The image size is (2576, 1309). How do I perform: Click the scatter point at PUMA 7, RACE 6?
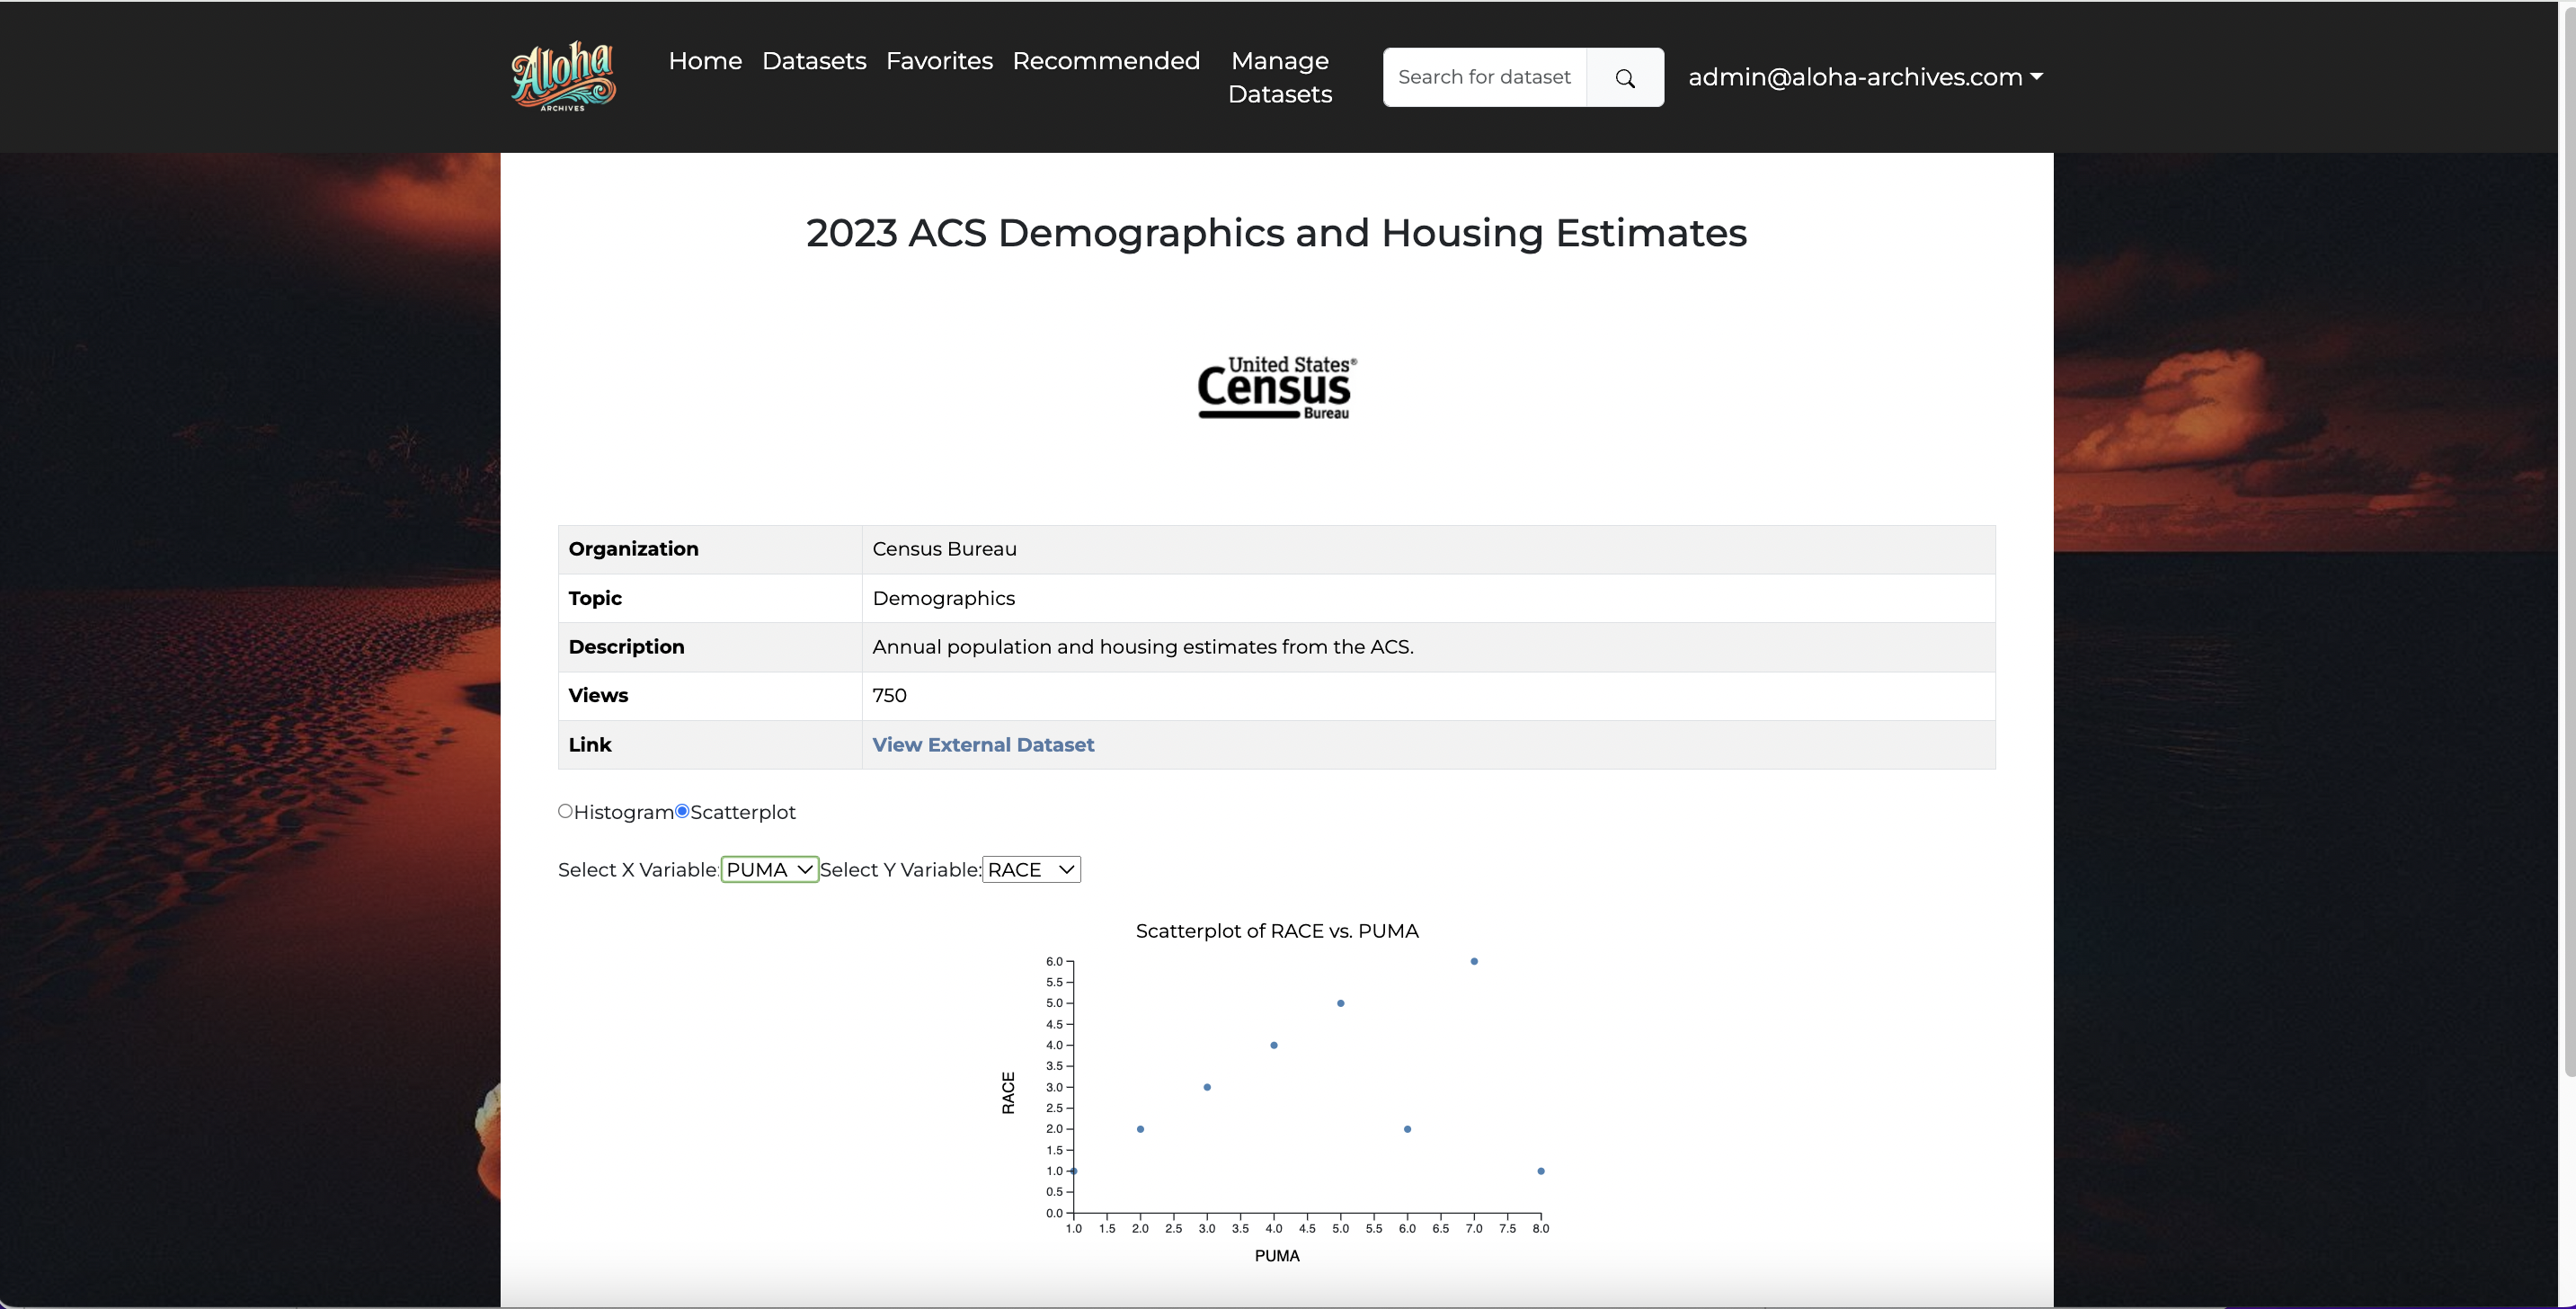pos(1474,961)
